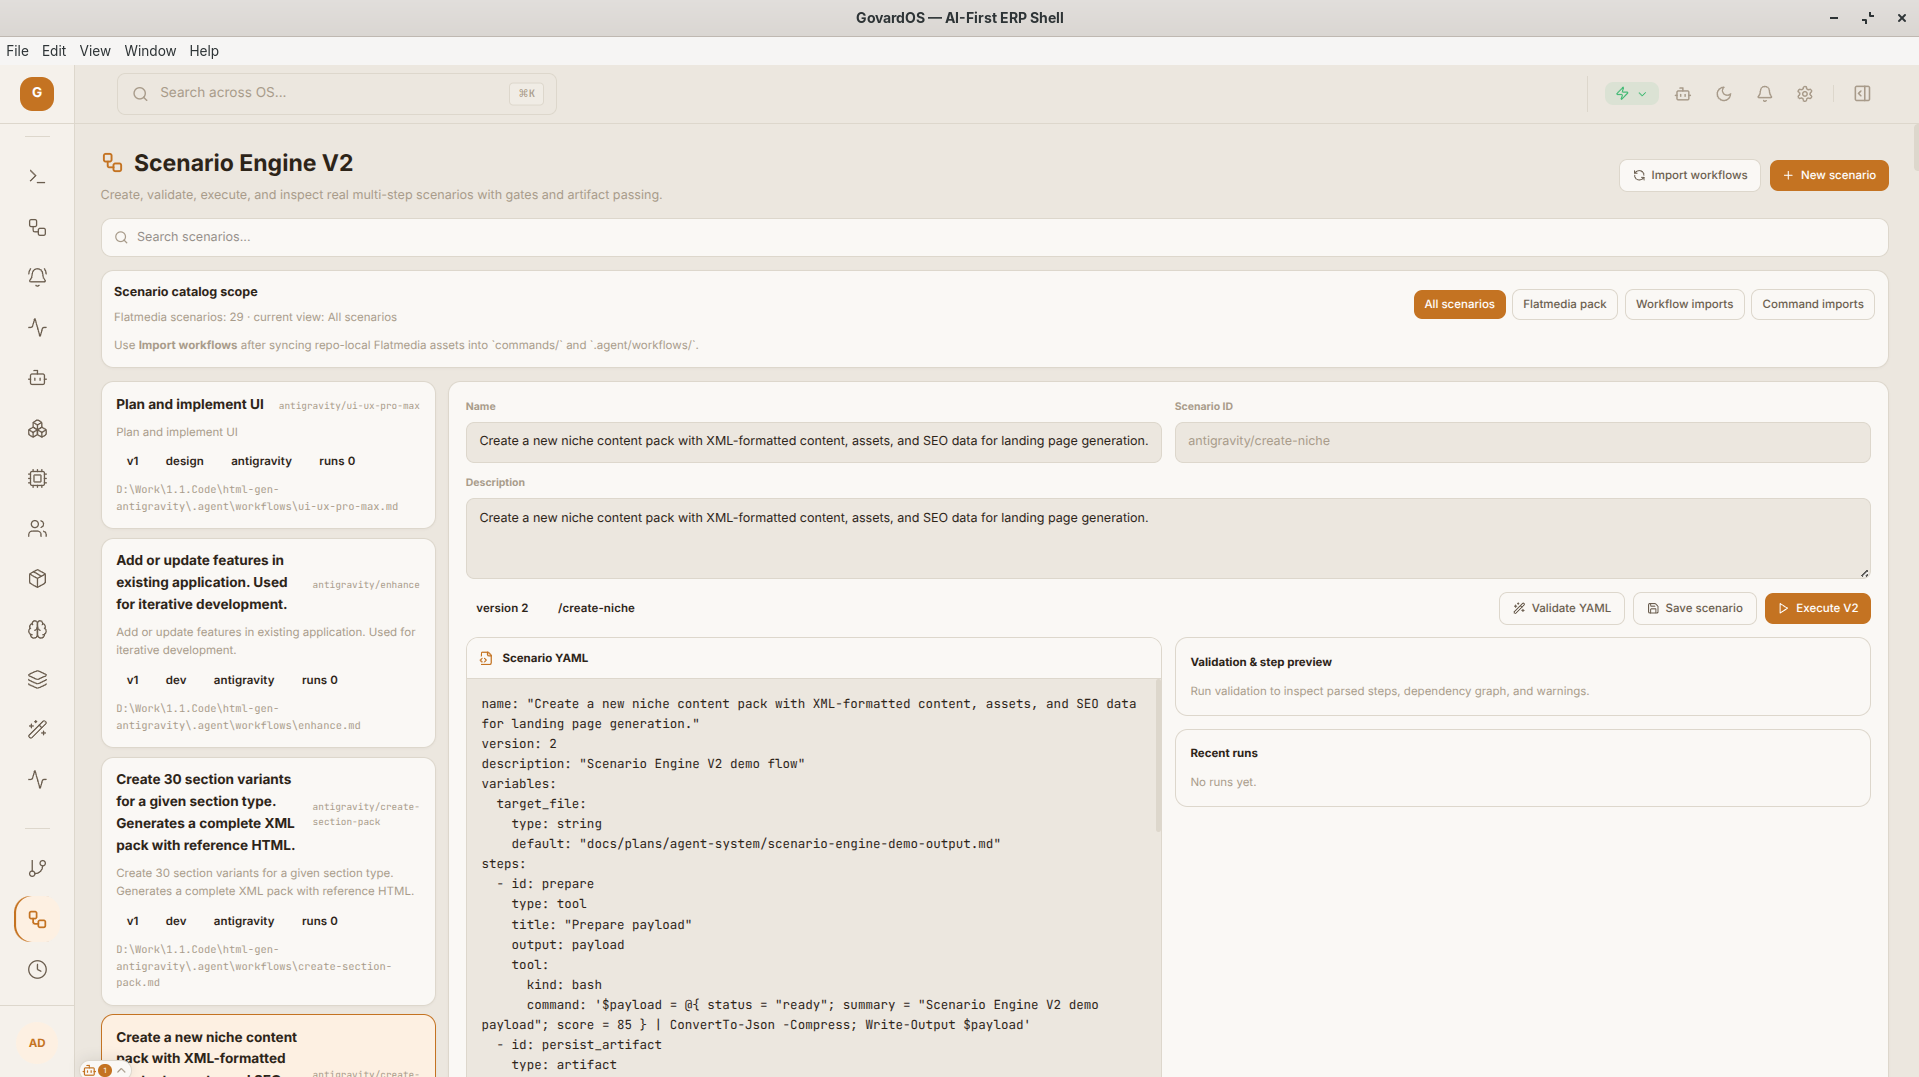Focus the Search across OS field
Image resolution: width=1919 pixels, height=1077 pixels.
(336, 94)
